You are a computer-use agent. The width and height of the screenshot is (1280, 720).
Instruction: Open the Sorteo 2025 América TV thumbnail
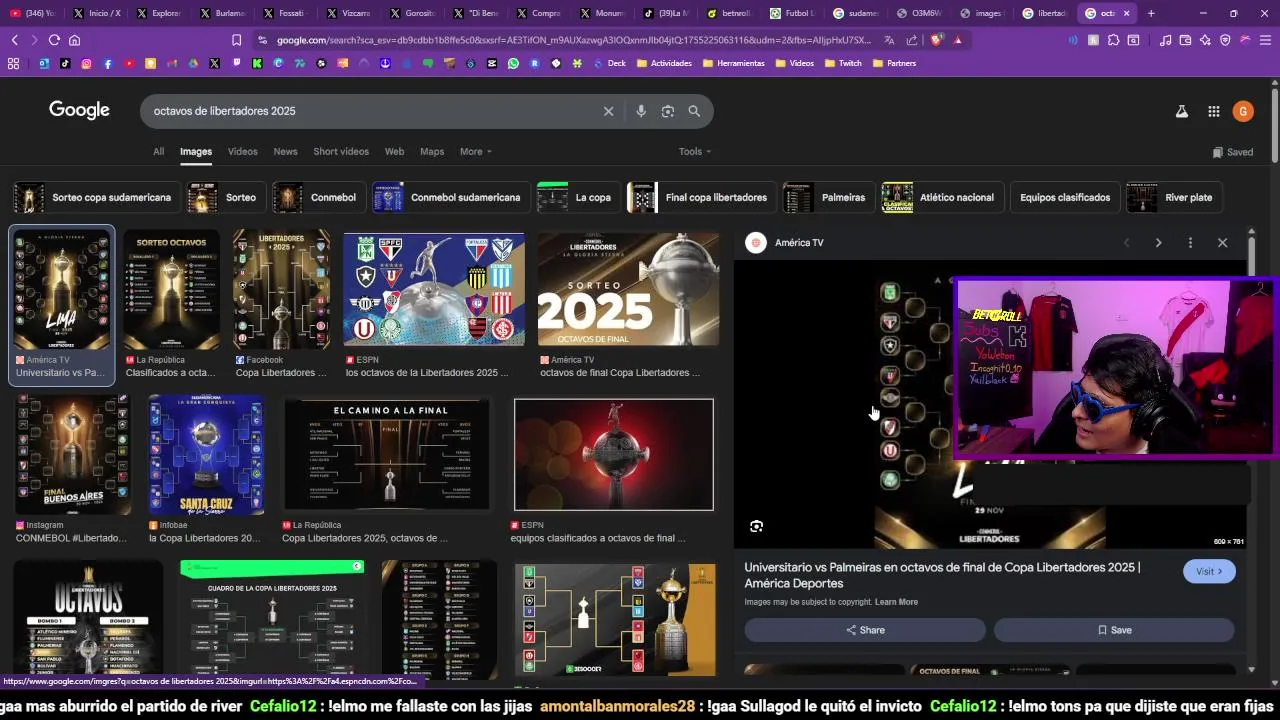point(628,290)
